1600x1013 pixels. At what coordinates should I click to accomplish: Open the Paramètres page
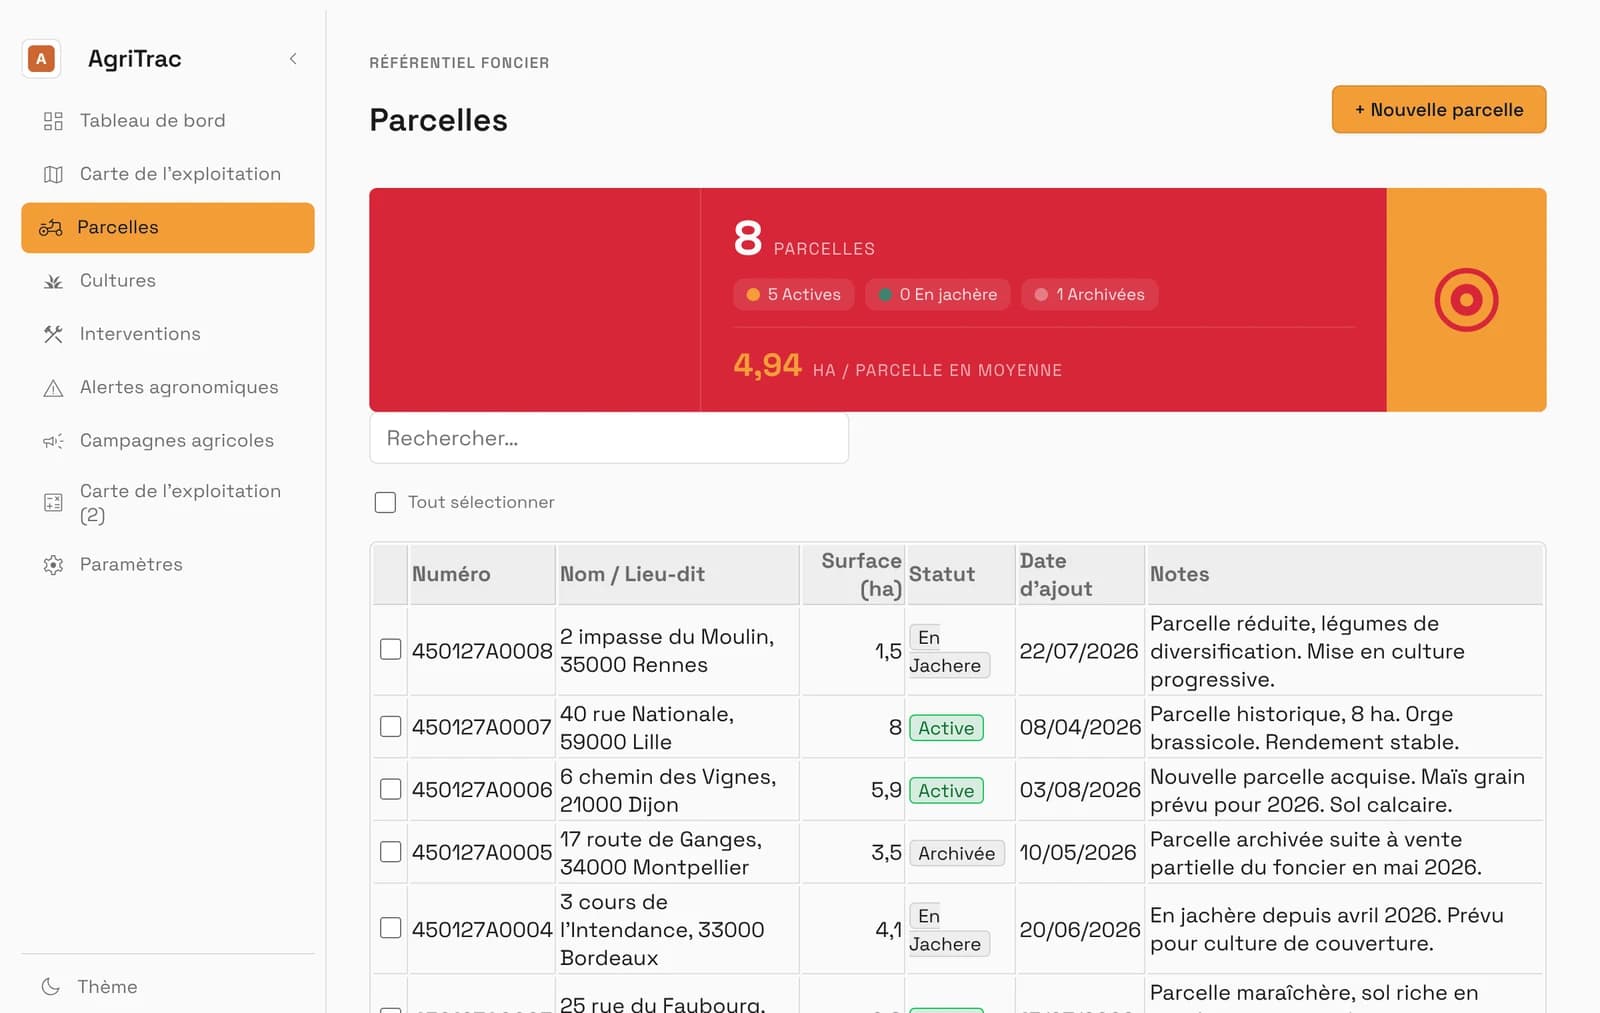168,565
